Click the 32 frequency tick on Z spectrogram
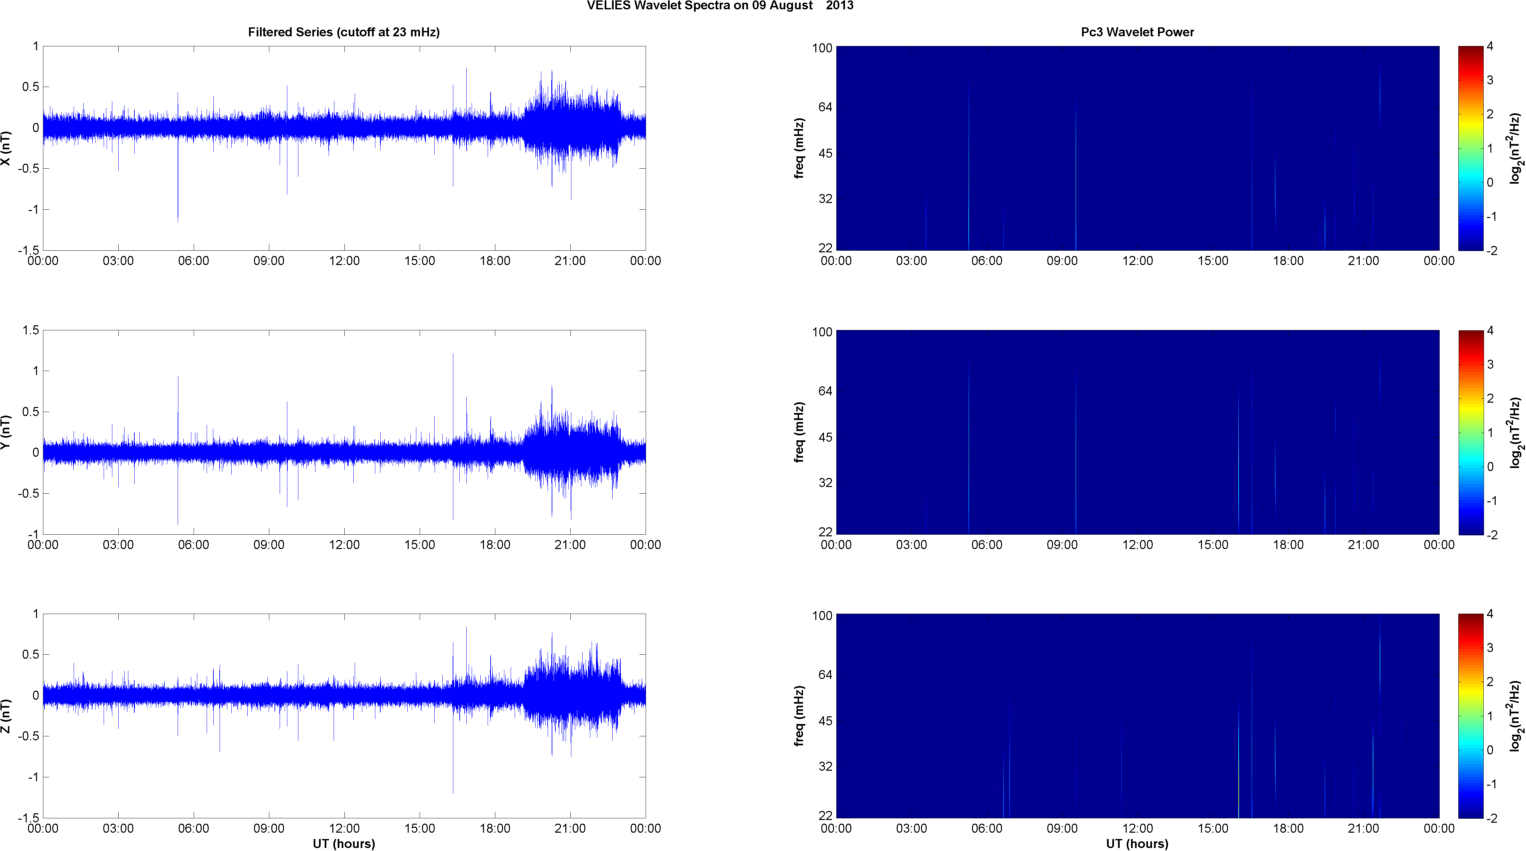This screenshot has height=851, width=1526. pyautogui.click(x=825, y=767)
